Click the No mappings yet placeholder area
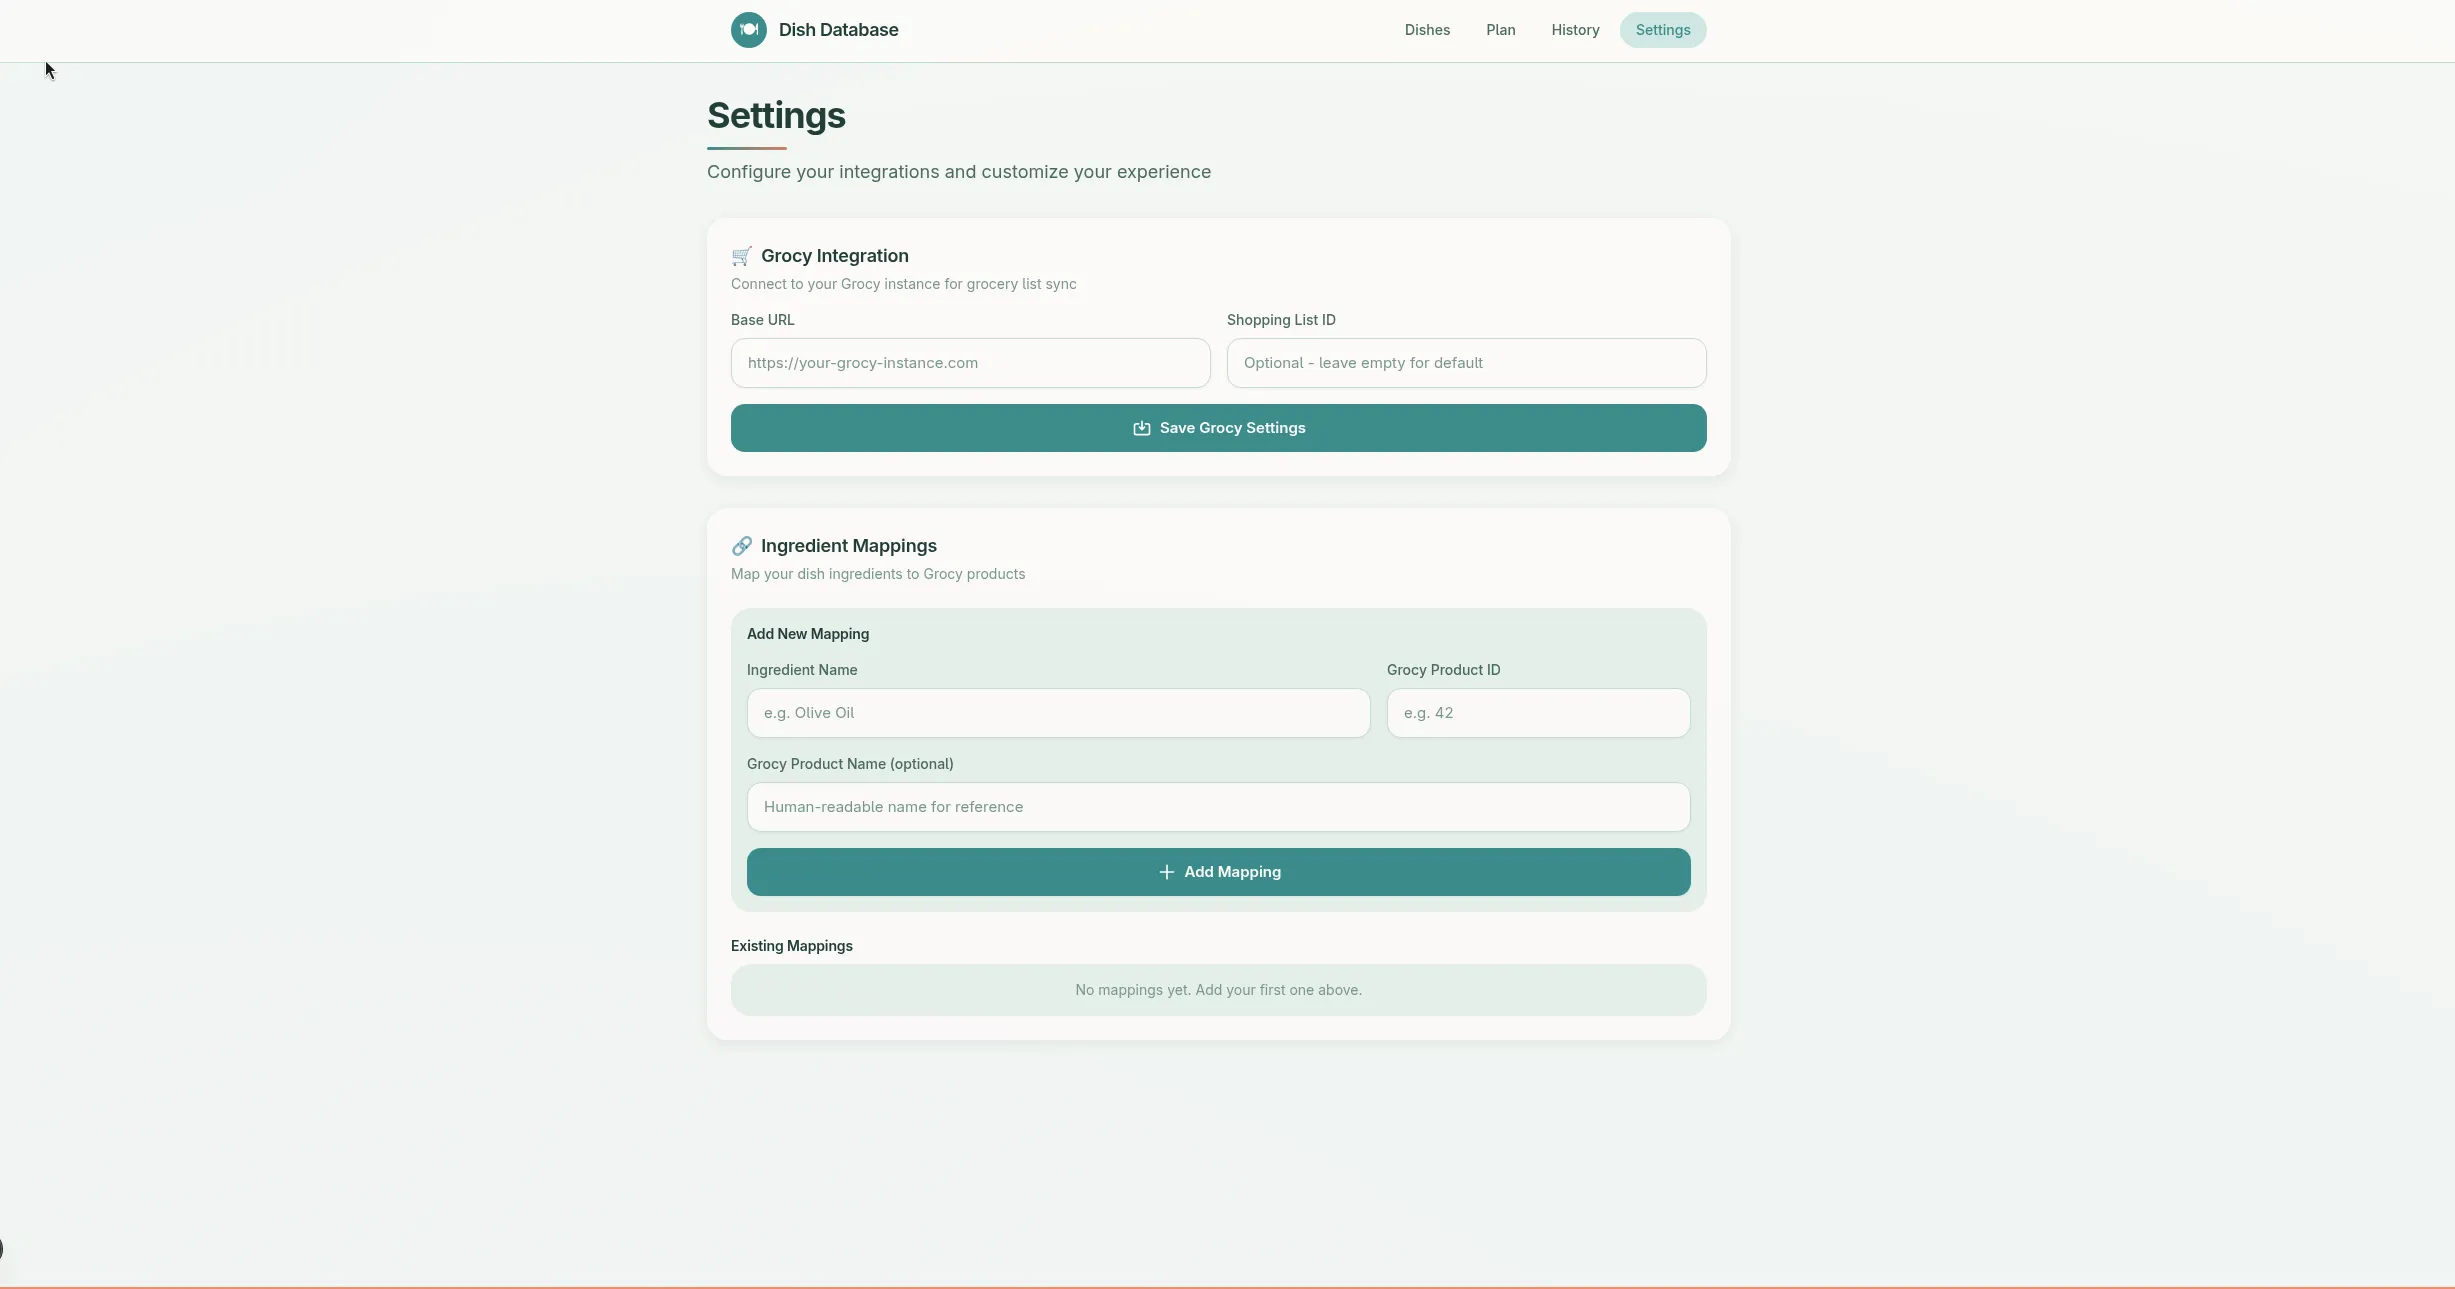This screenshot has height=1289, width=2455. [x=1217, y=989]
